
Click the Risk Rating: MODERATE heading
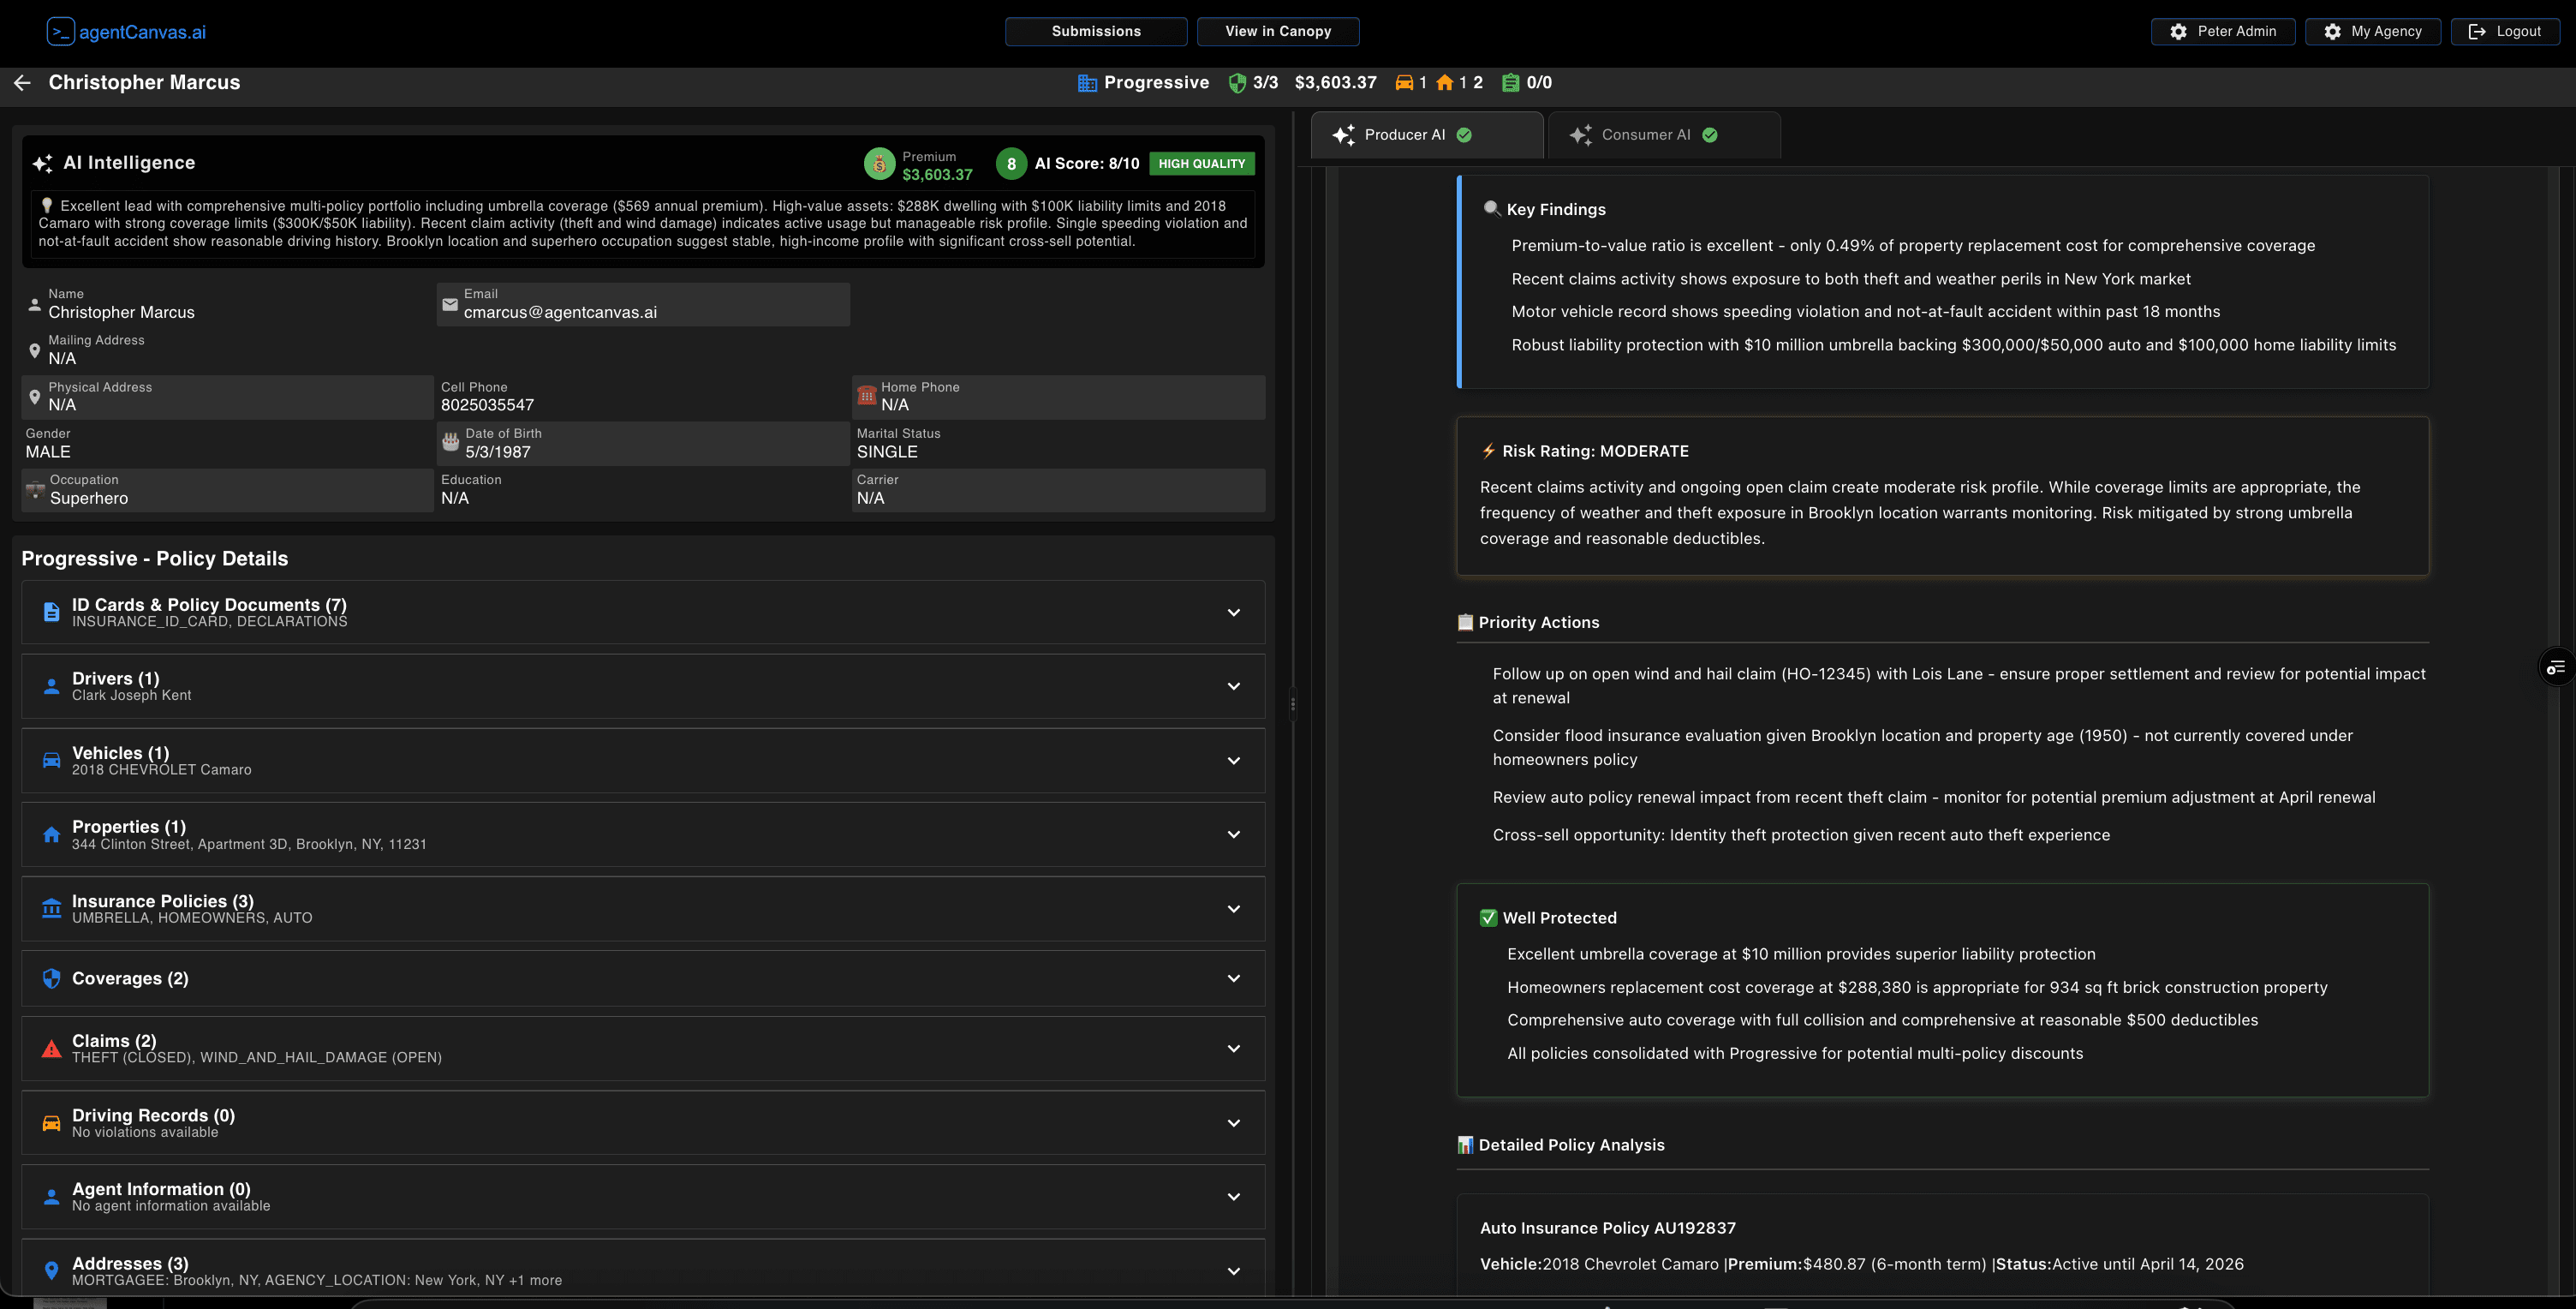pos(1595,451)
